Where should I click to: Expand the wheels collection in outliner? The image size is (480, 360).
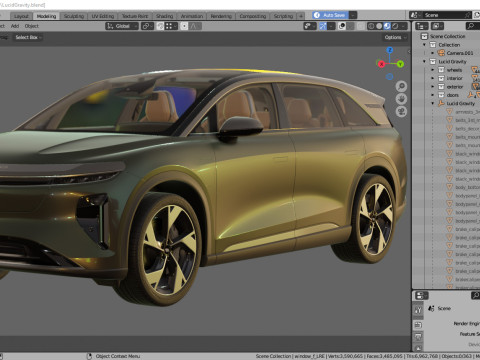point(433,70)
